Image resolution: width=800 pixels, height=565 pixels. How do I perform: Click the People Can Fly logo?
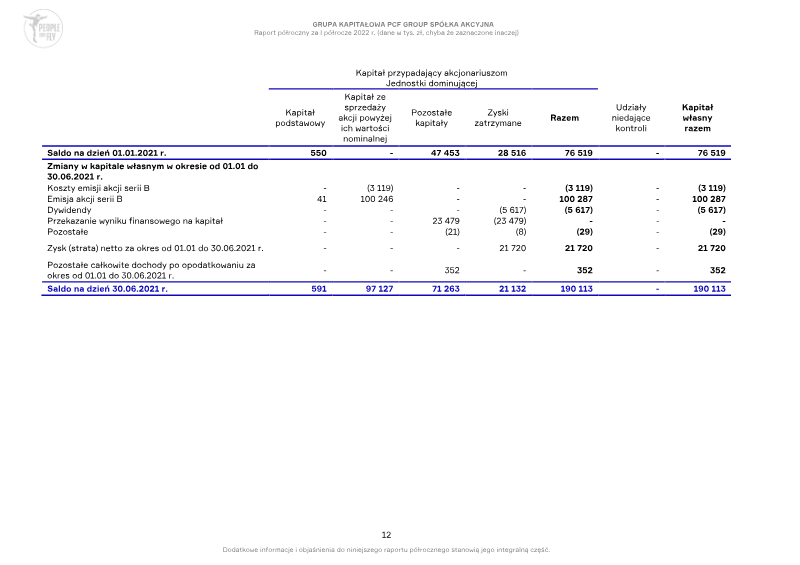point(43,28)
